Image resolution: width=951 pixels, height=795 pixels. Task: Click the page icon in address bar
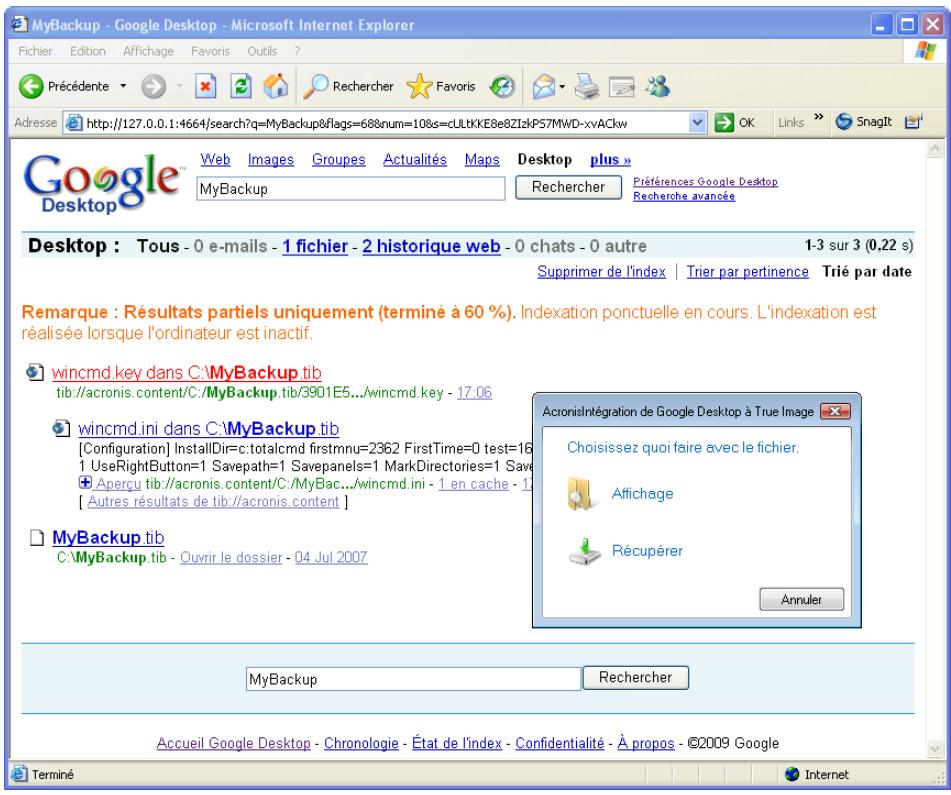tap(74, 123)
